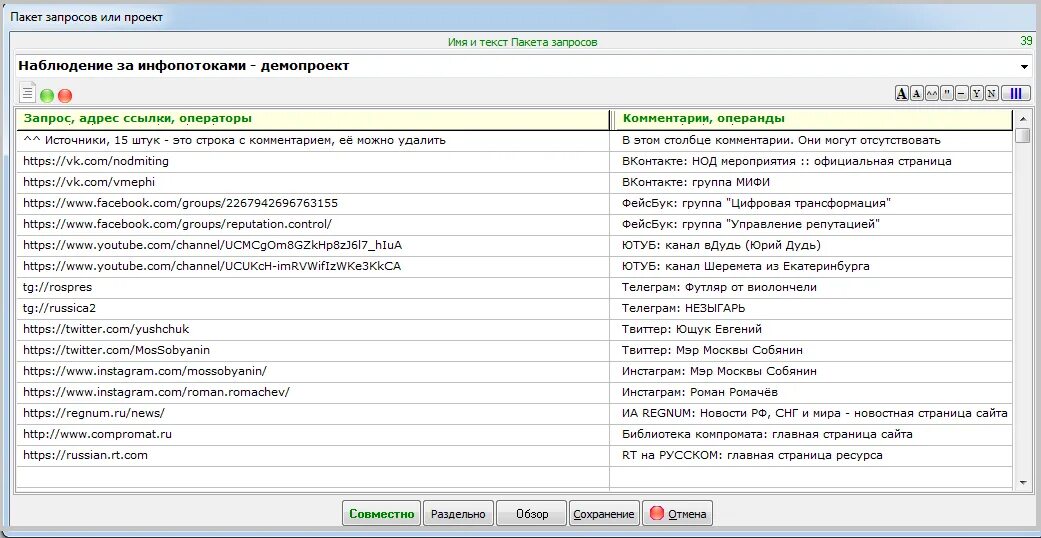
Task: Click the table scrollbar up arrow
Action: (1023, 119)
